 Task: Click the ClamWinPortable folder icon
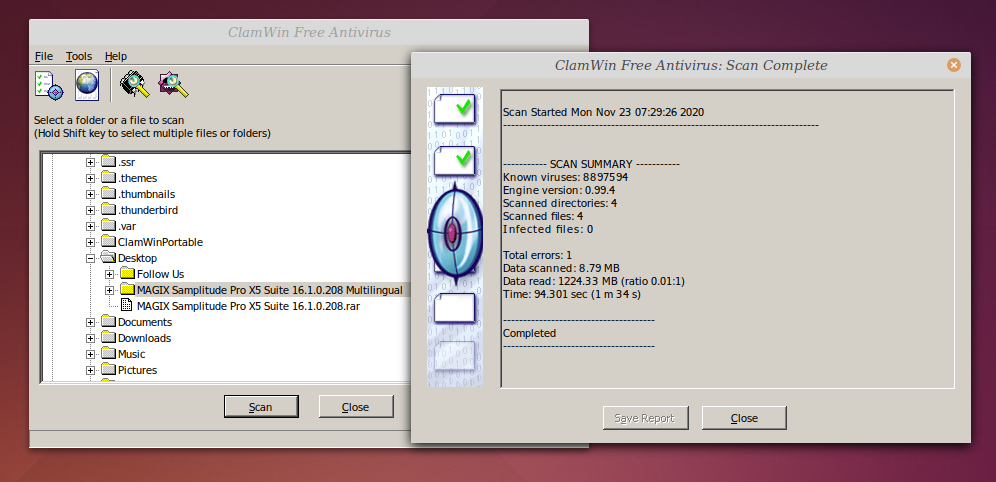click(x=109, y=242)
